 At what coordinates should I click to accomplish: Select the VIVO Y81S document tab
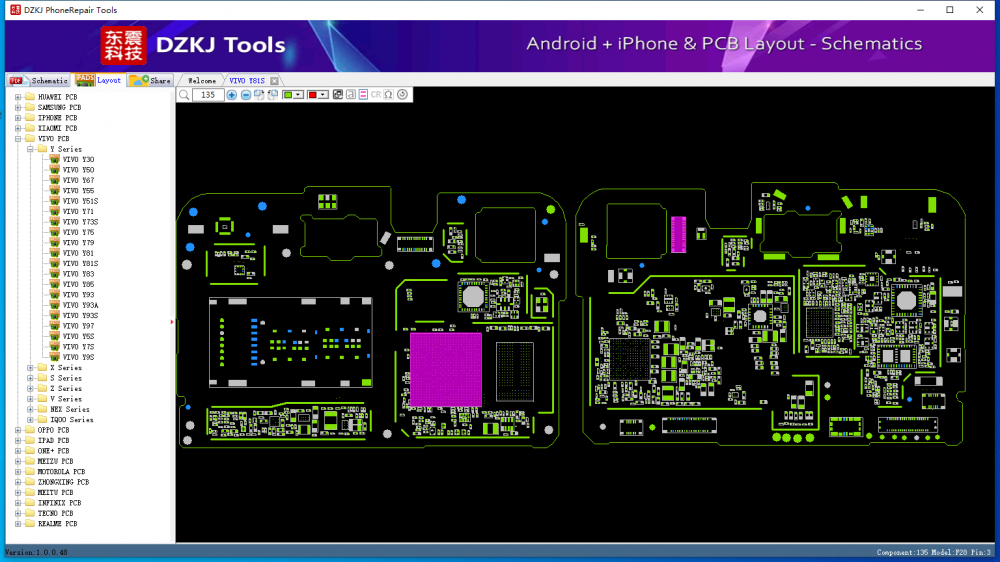[x=247, y=81]
